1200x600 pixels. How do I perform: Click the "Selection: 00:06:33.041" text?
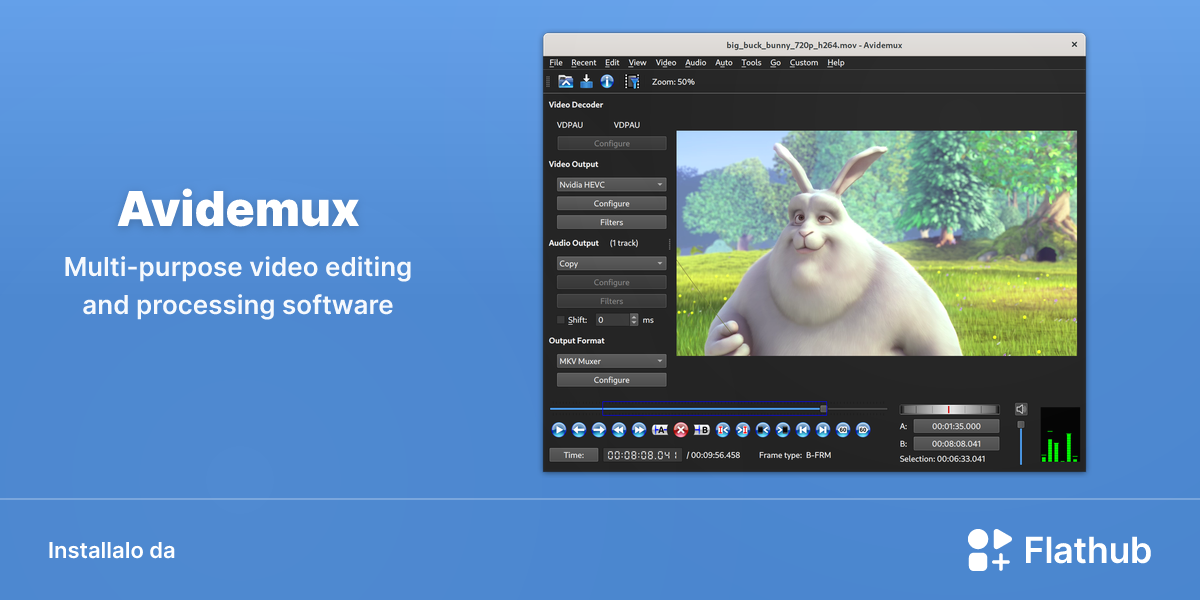pyautogui.click(x=942, y=459)
